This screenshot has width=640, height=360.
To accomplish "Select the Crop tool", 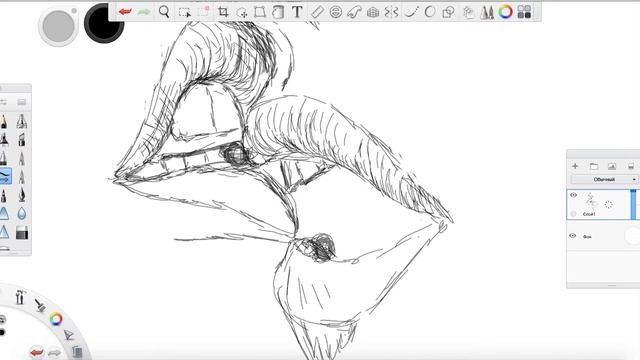I will point(223,12).
